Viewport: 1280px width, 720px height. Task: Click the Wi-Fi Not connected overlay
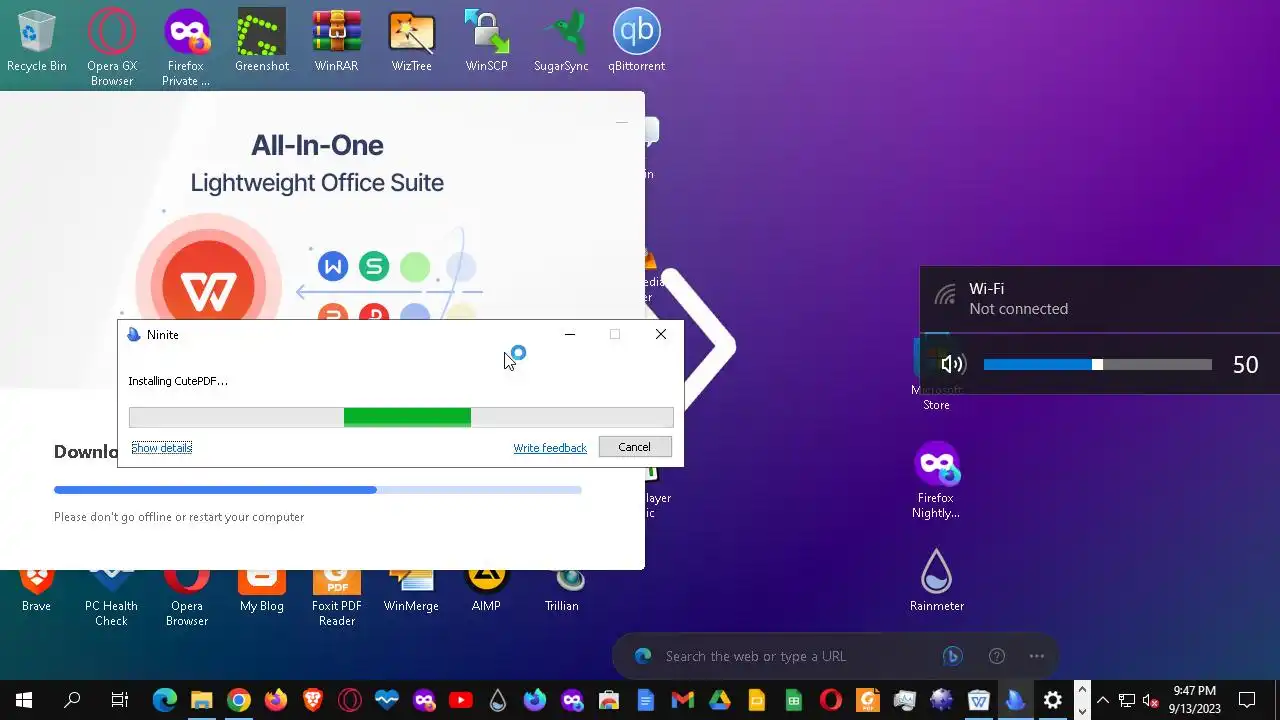[x=1100, y=298]
